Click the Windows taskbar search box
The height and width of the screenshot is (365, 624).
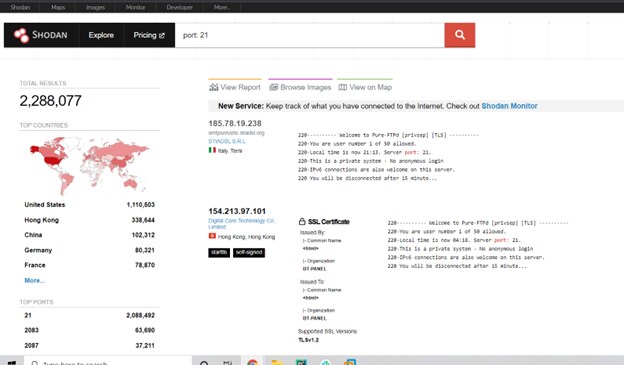click(108, 361)
